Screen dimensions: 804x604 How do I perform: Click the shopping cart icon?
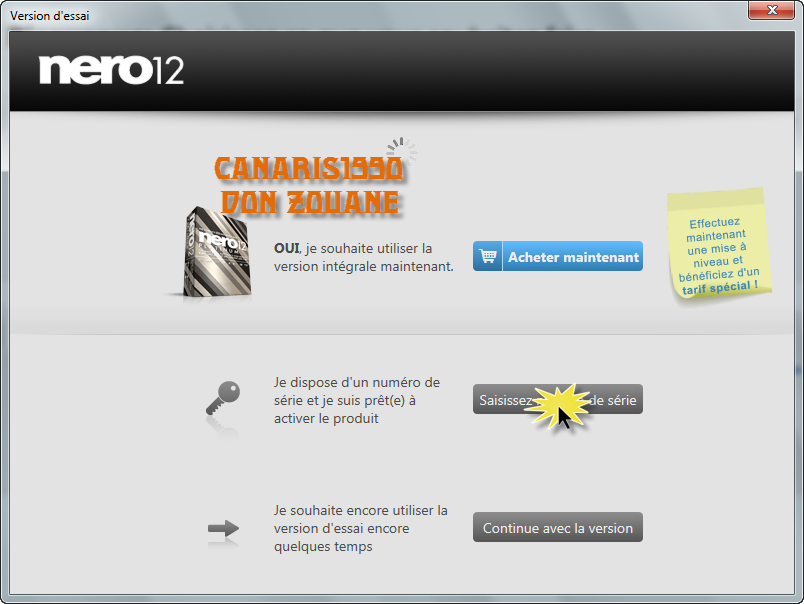[x=488, y=257]
